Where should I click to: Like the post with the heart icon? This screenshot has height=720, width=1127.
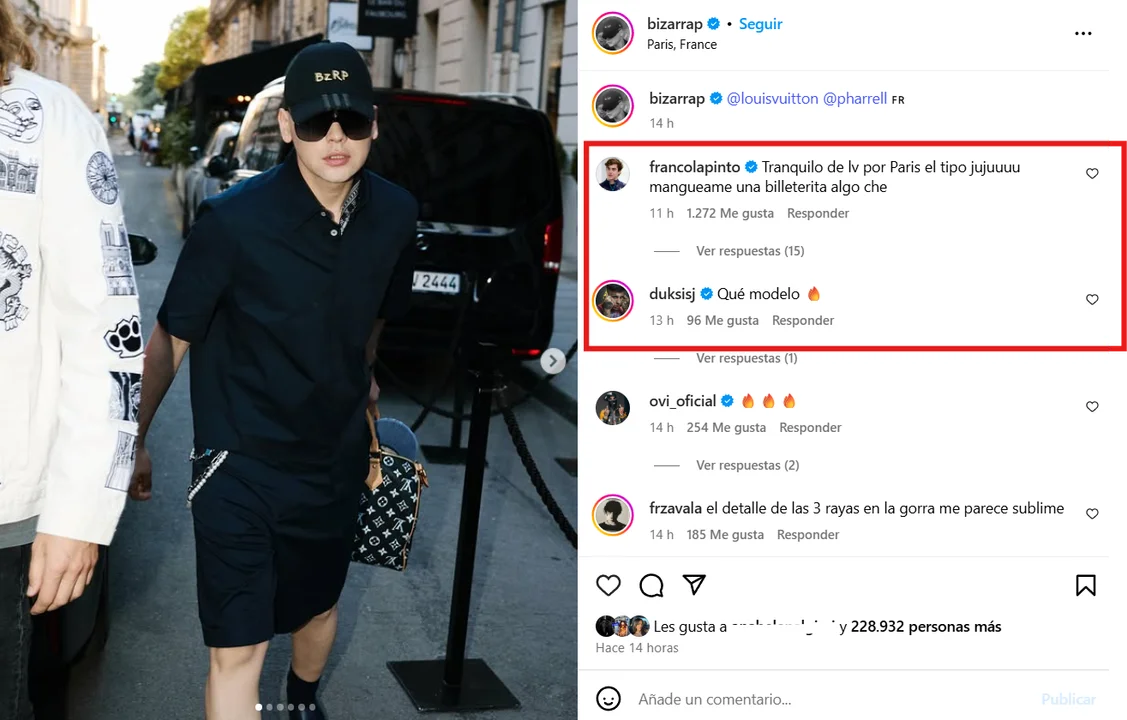click(608, 586)
